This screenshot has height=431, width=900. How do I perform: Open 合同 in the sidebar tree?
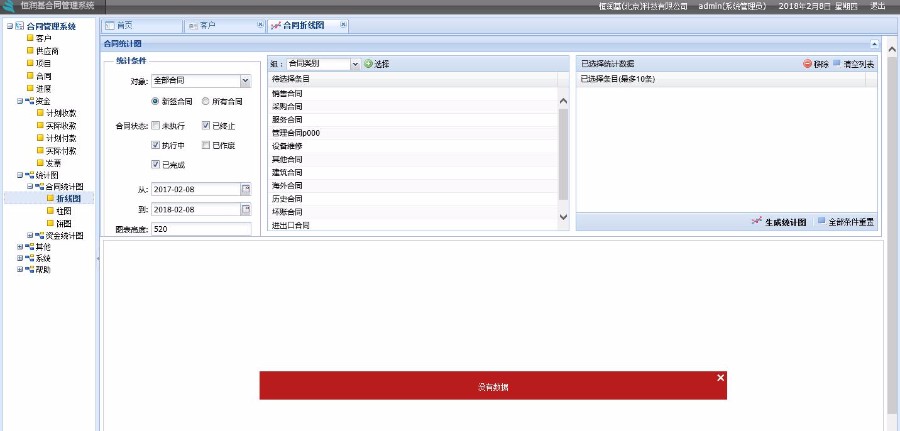coord(44,76)
